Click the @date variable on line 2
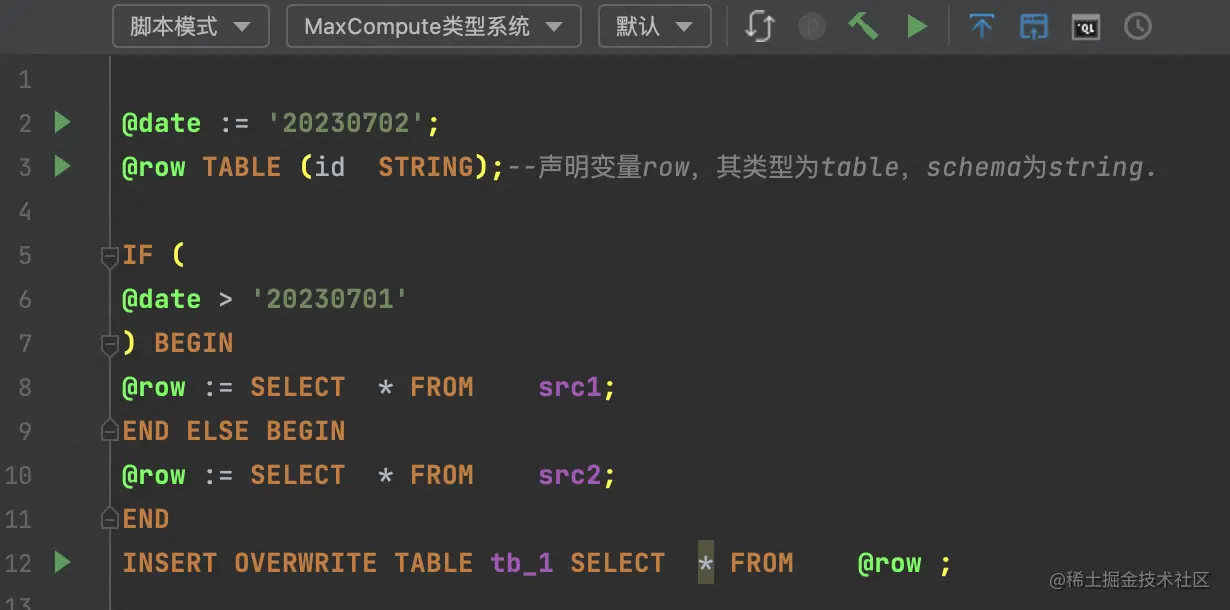Viewport: 1230px width, 610px height. coord(162,123)
